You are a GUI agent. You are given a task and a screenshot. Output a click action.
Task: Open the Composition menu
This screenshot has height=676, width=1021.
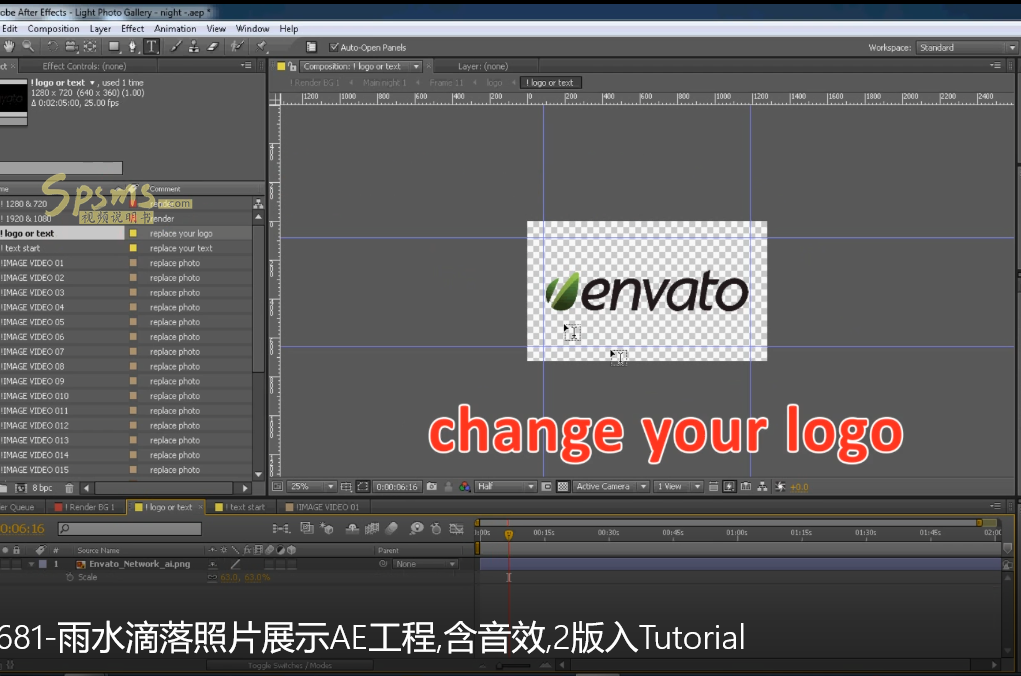[x=53, y=29]
